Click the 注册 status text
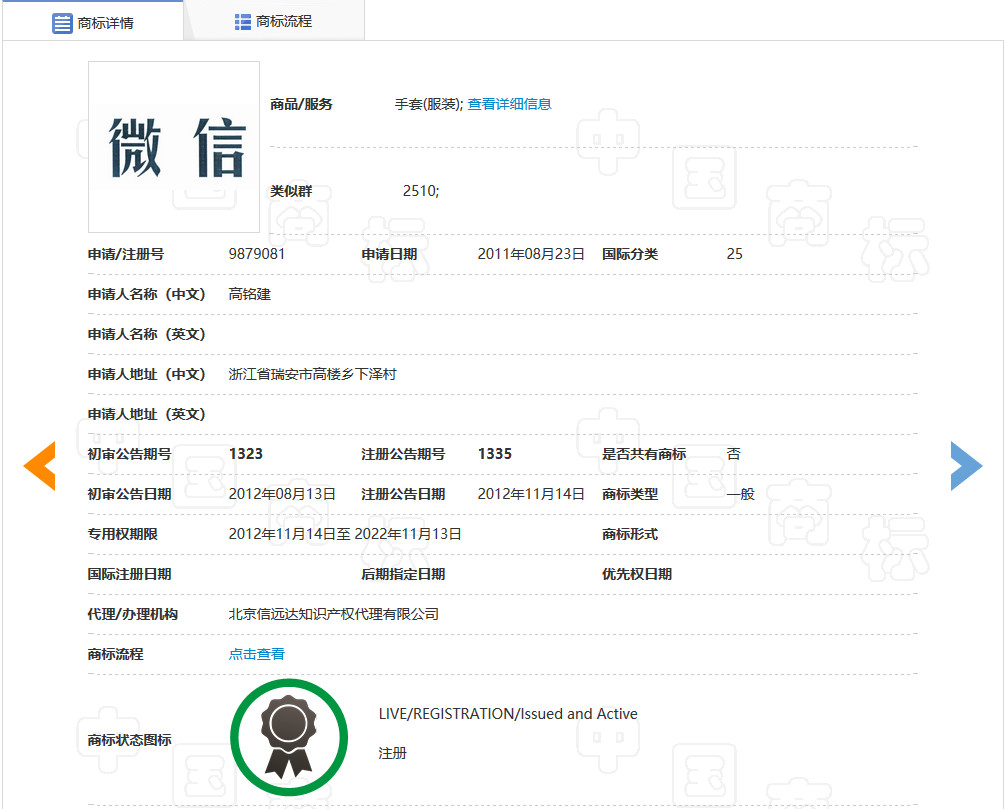1006x809 pixels. (x=393, y=753)
